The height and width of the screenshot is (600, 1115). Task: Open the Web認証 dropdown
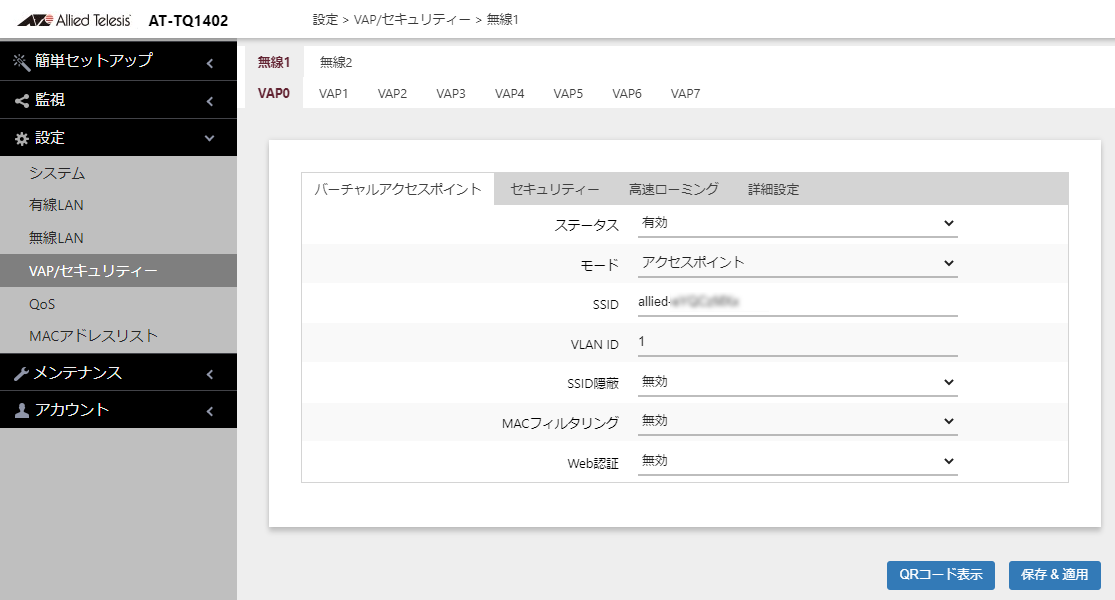coord(798,461)
